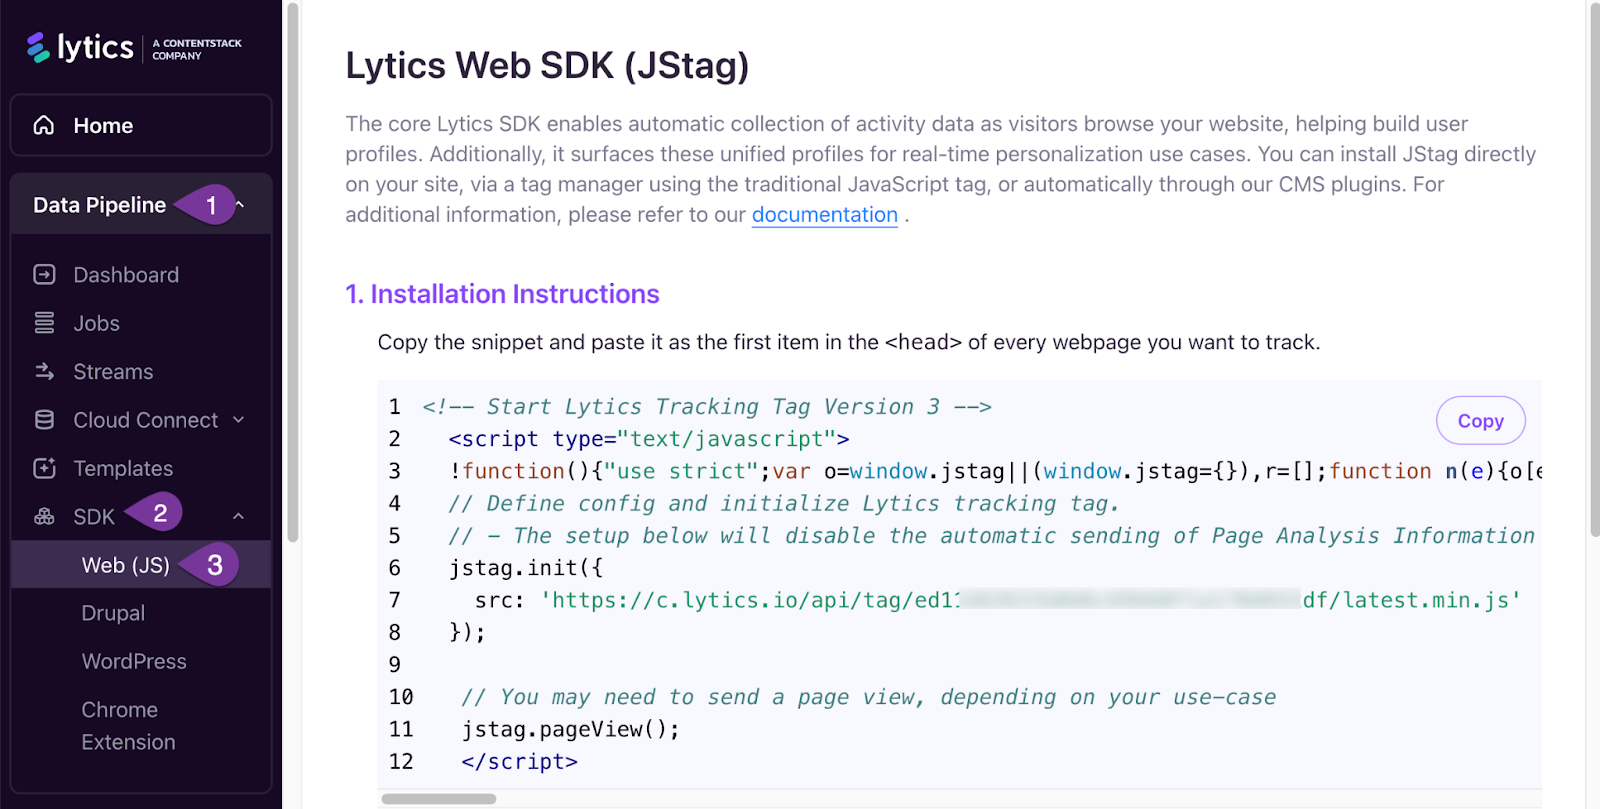Click the 'Lytics Web SDK (JStag)' heading
1600x809 pixels.
(x=547, y=66)
